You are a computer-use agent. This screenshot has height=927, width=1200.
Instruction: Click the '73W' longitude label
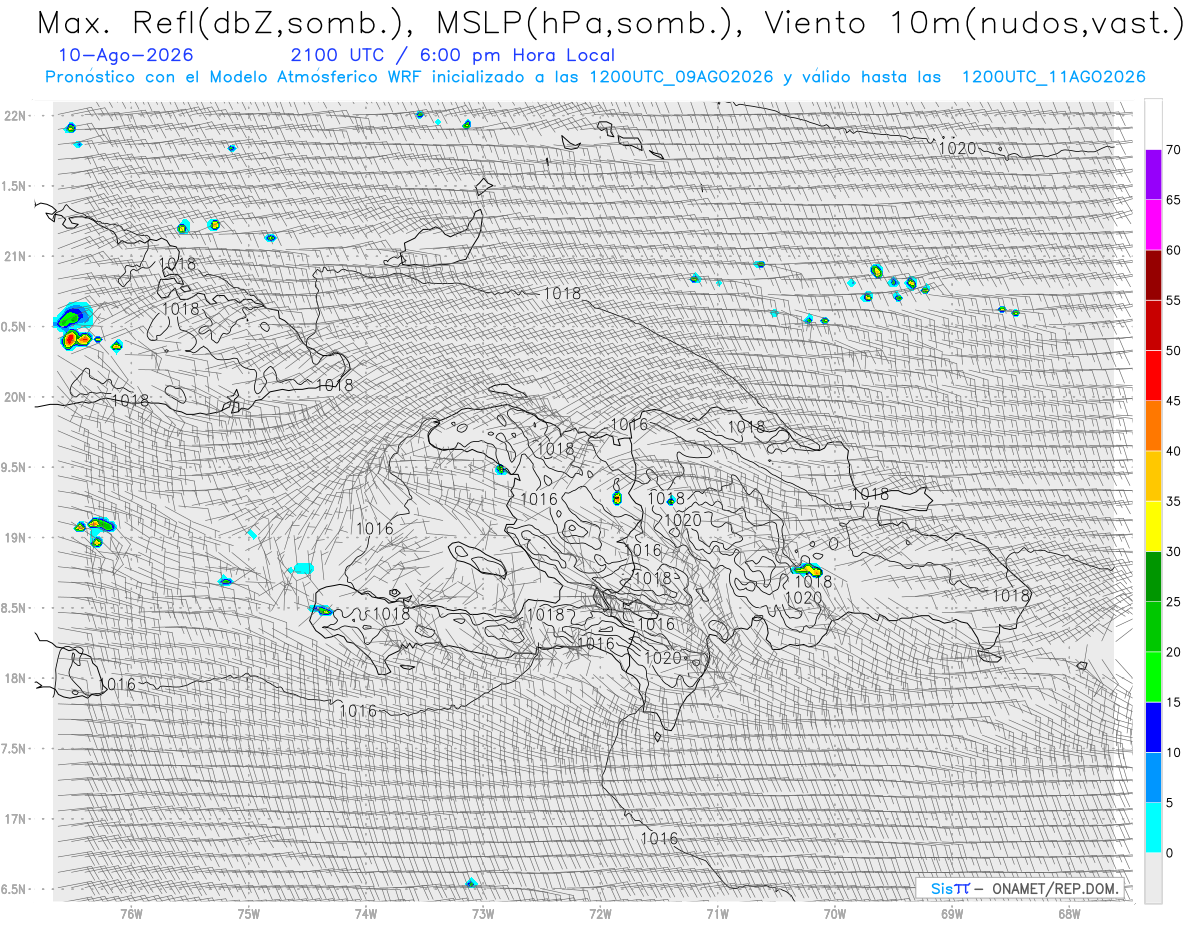[483, 913]
